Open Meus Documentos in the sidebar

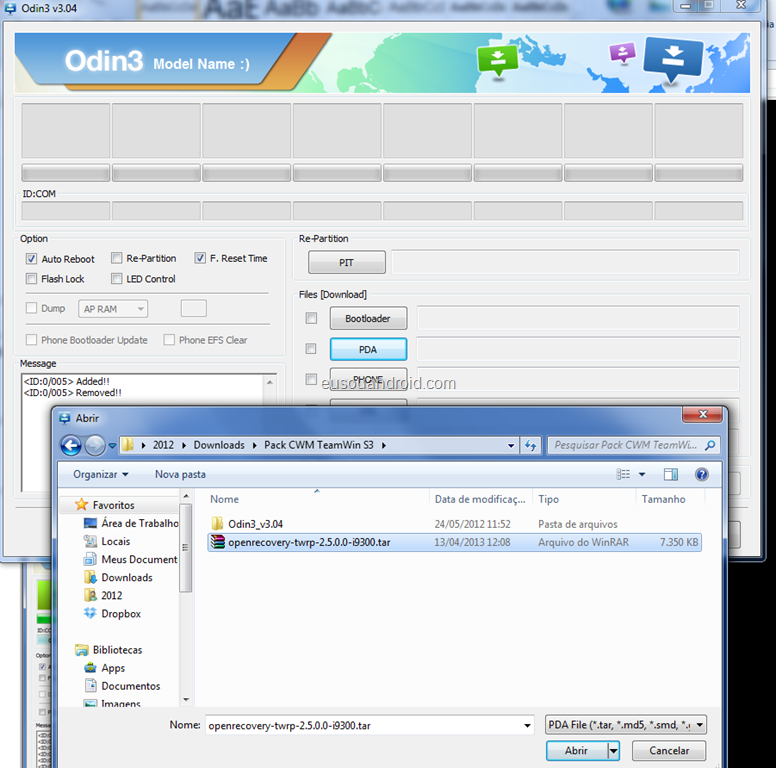(131, 559)
